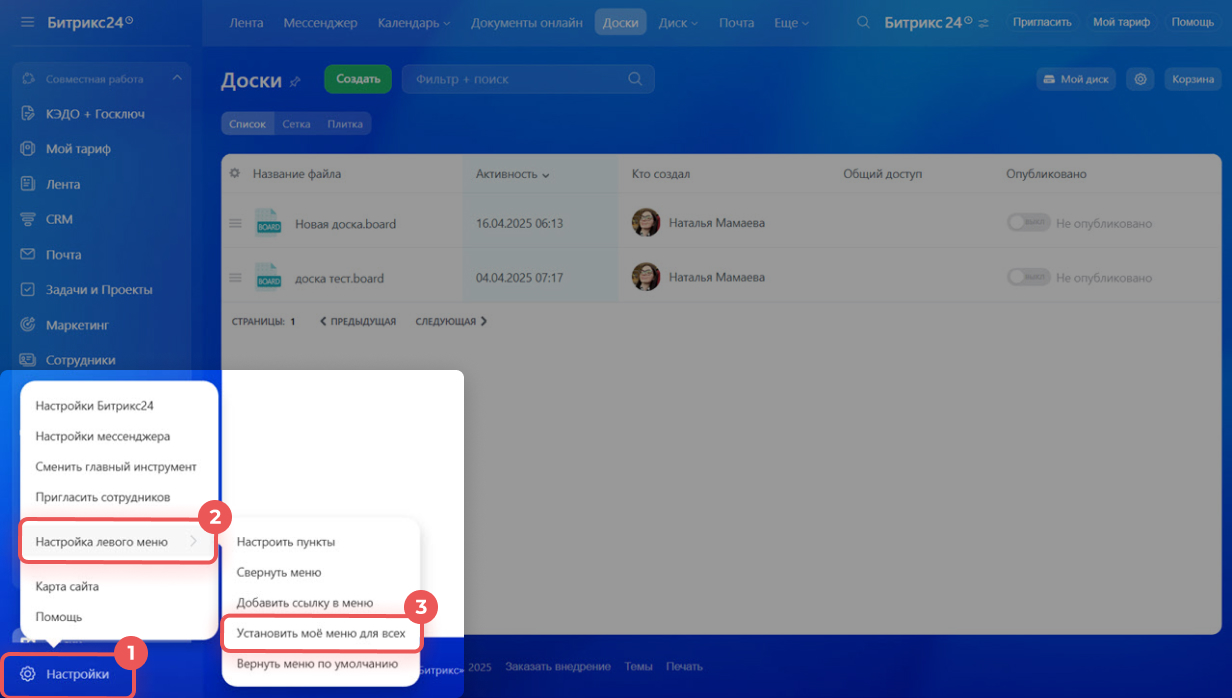Choose Сменить главный инструмент
Image resolution: width=1232 pixels, height=698 pixels.
point(118,466)
